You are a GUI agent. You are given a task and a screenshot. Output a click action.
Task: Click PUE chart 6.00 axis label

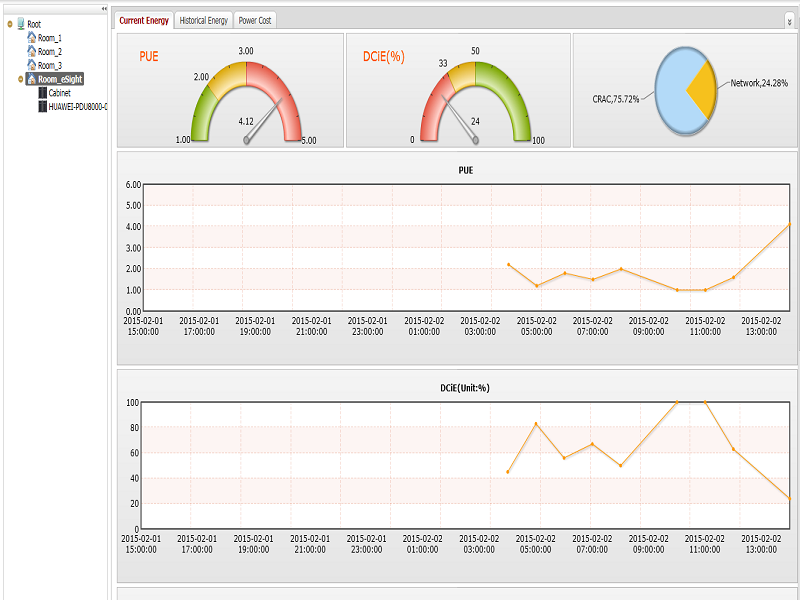[x=133, y=185]
